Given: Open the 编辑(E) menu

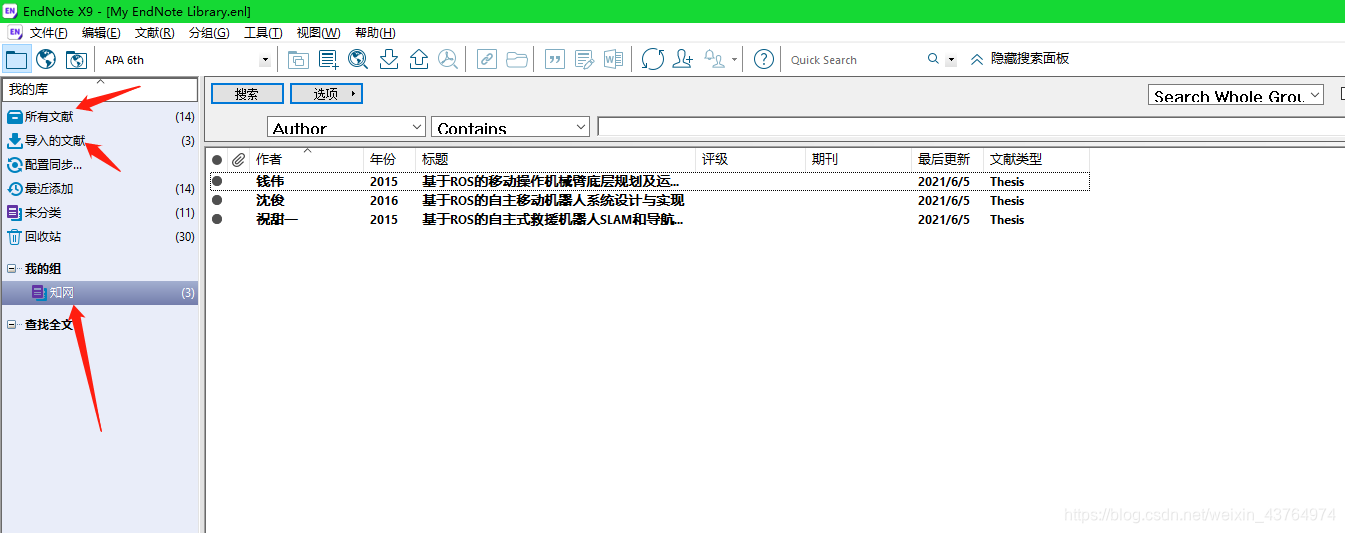Looking at the screenshot, I should point(101,33).
